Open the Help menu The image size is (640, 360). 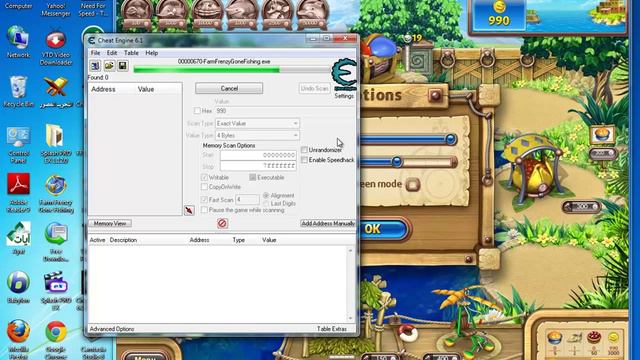click(x=151, y=53)
